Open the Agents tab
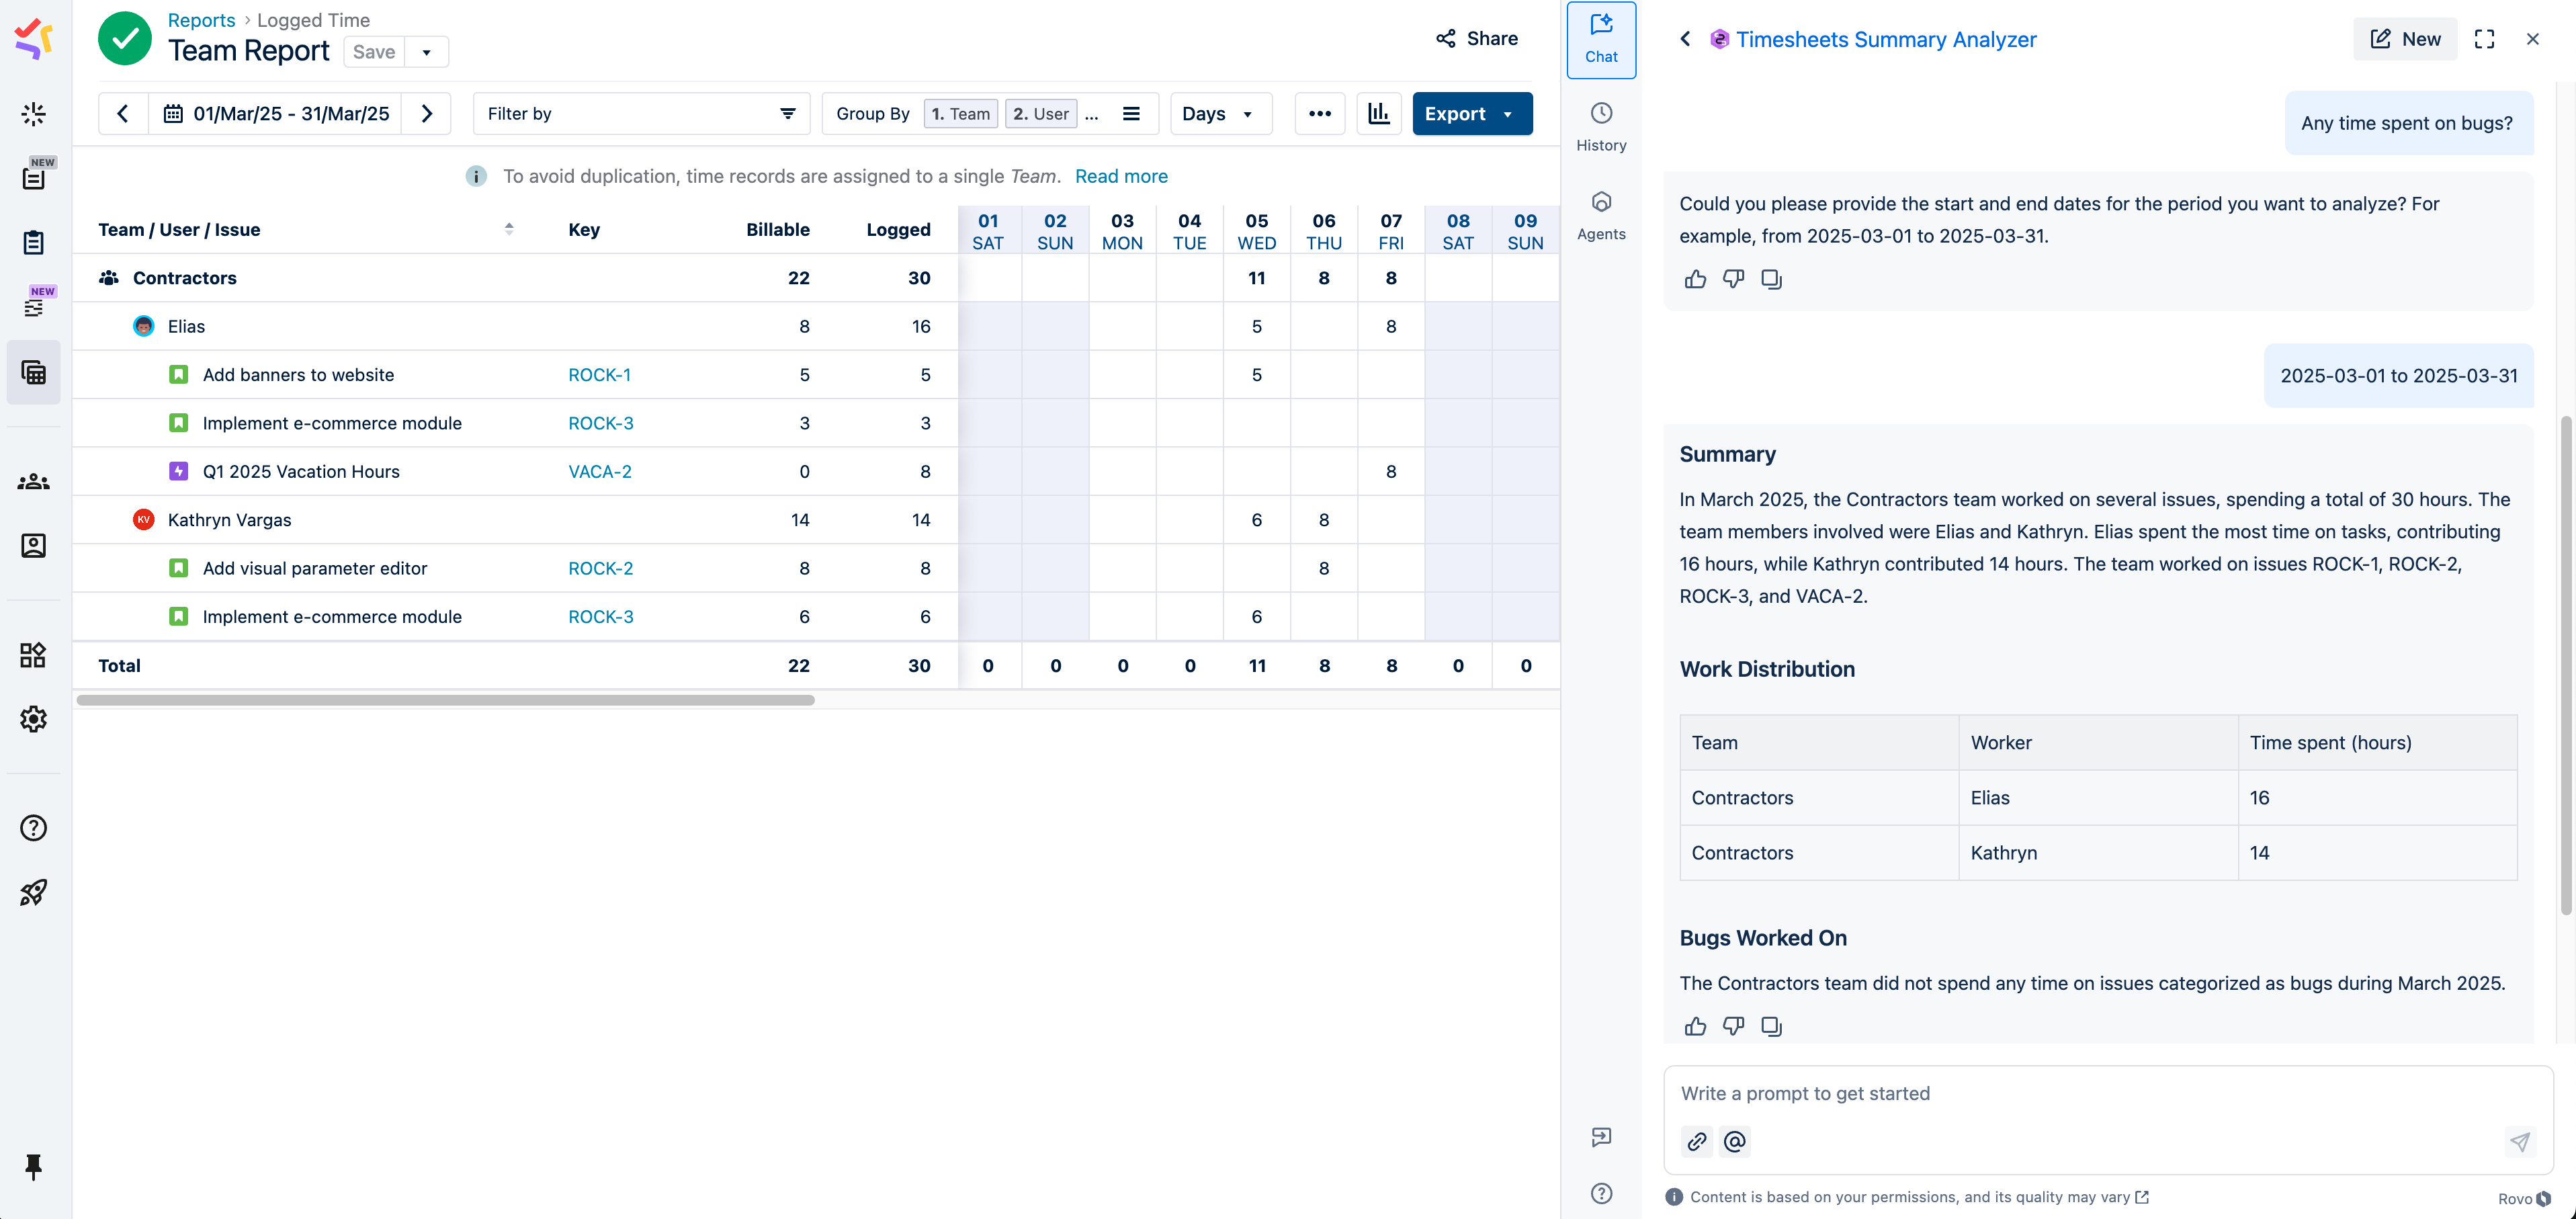Viewport: 2576px width, 1219px height. [x=1601, y=216]
